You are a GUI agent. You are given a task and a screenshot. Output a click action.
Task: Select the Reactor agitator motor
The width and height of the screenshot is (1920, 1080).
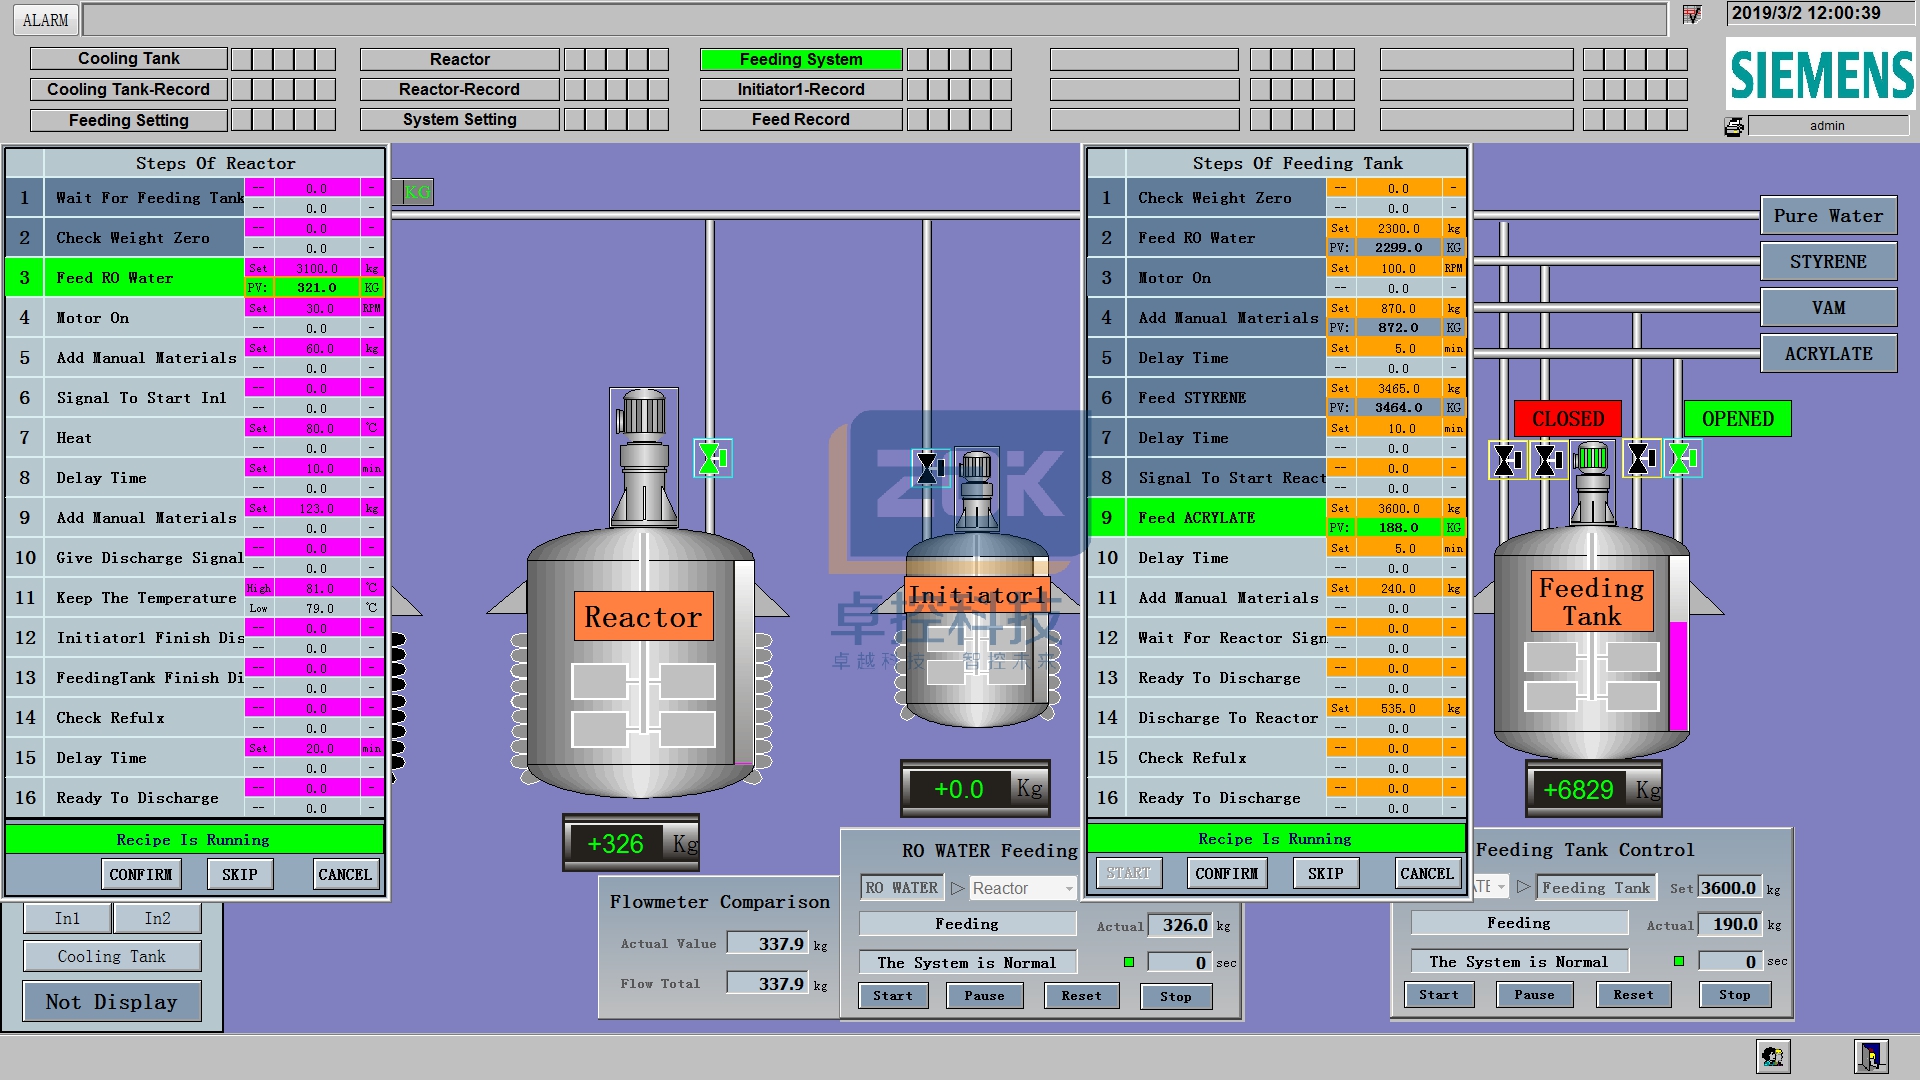(643, 457)
